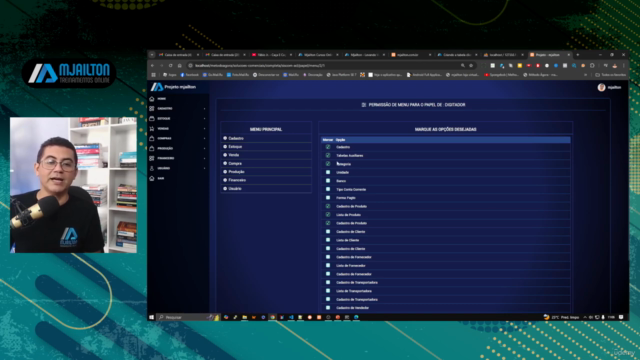Expand the Cadastro sidebar submenu arrow
The height and width of the screenshot is (360, 640).
click(204, 109)
